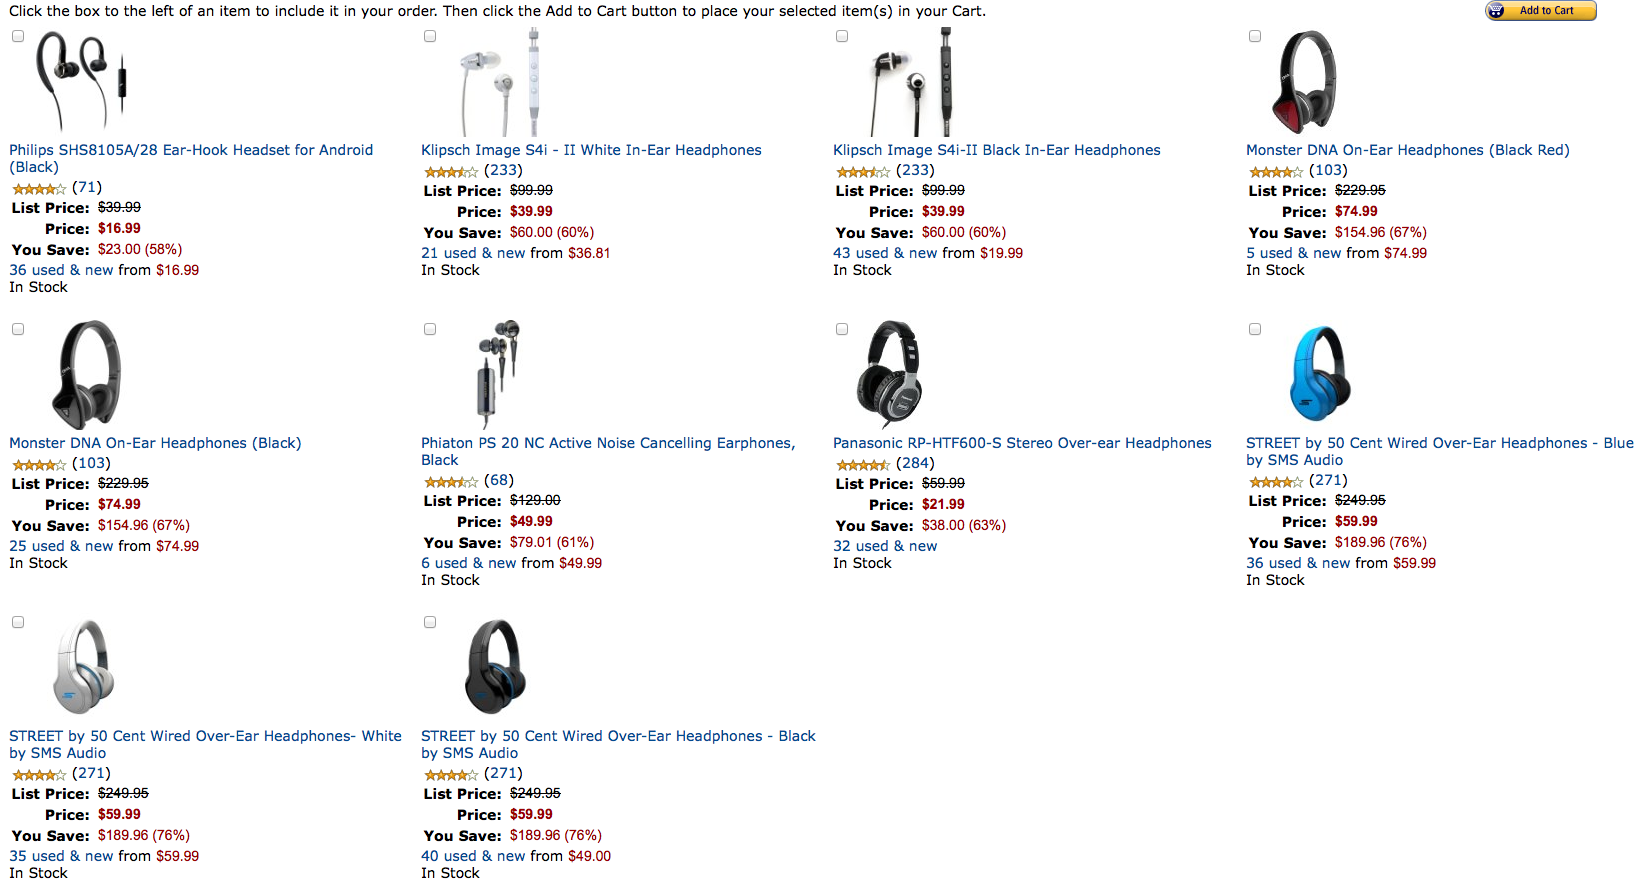Viewport: 1652px width, 890px height.
Task: Check the STREET by 50 Cent Blue headphones box
Action: coord(1254,328)
